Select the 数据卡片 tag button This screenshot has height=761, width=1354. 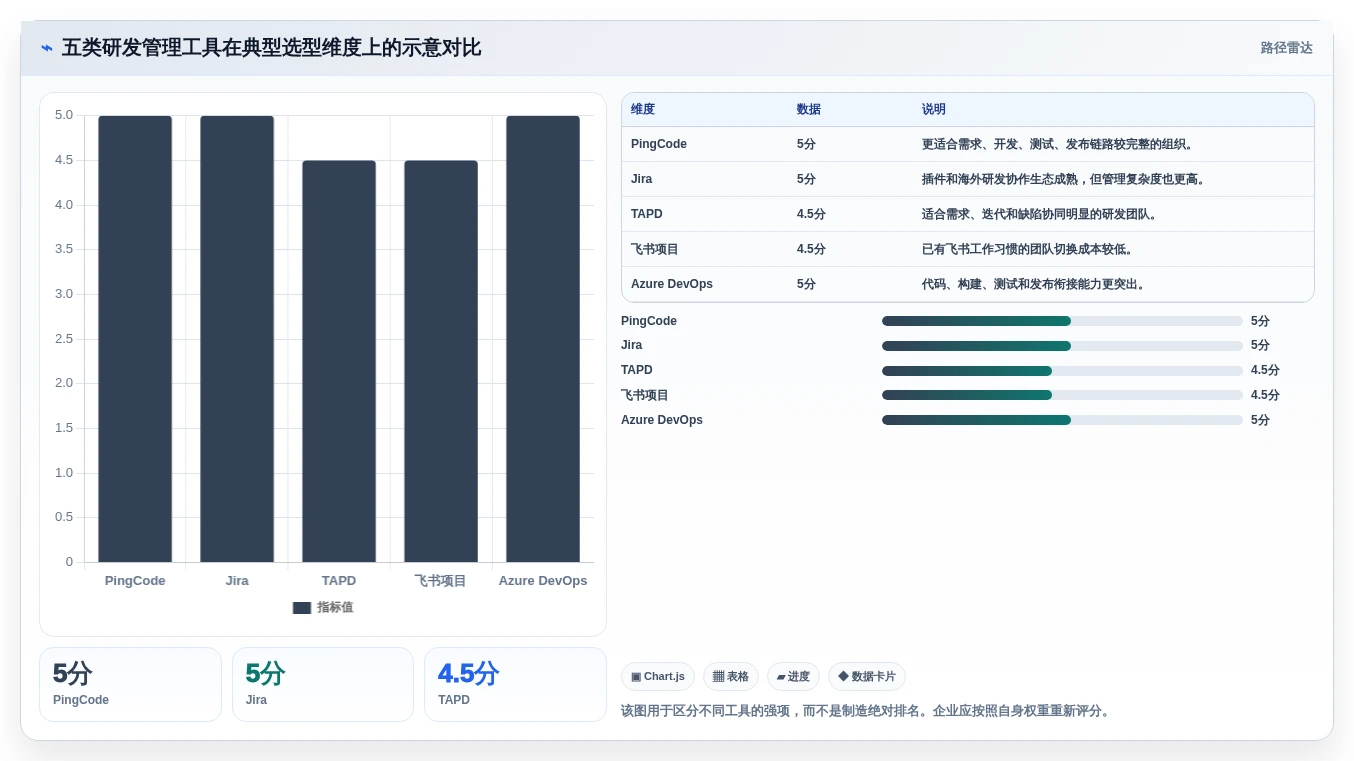[x=867, y=677]
